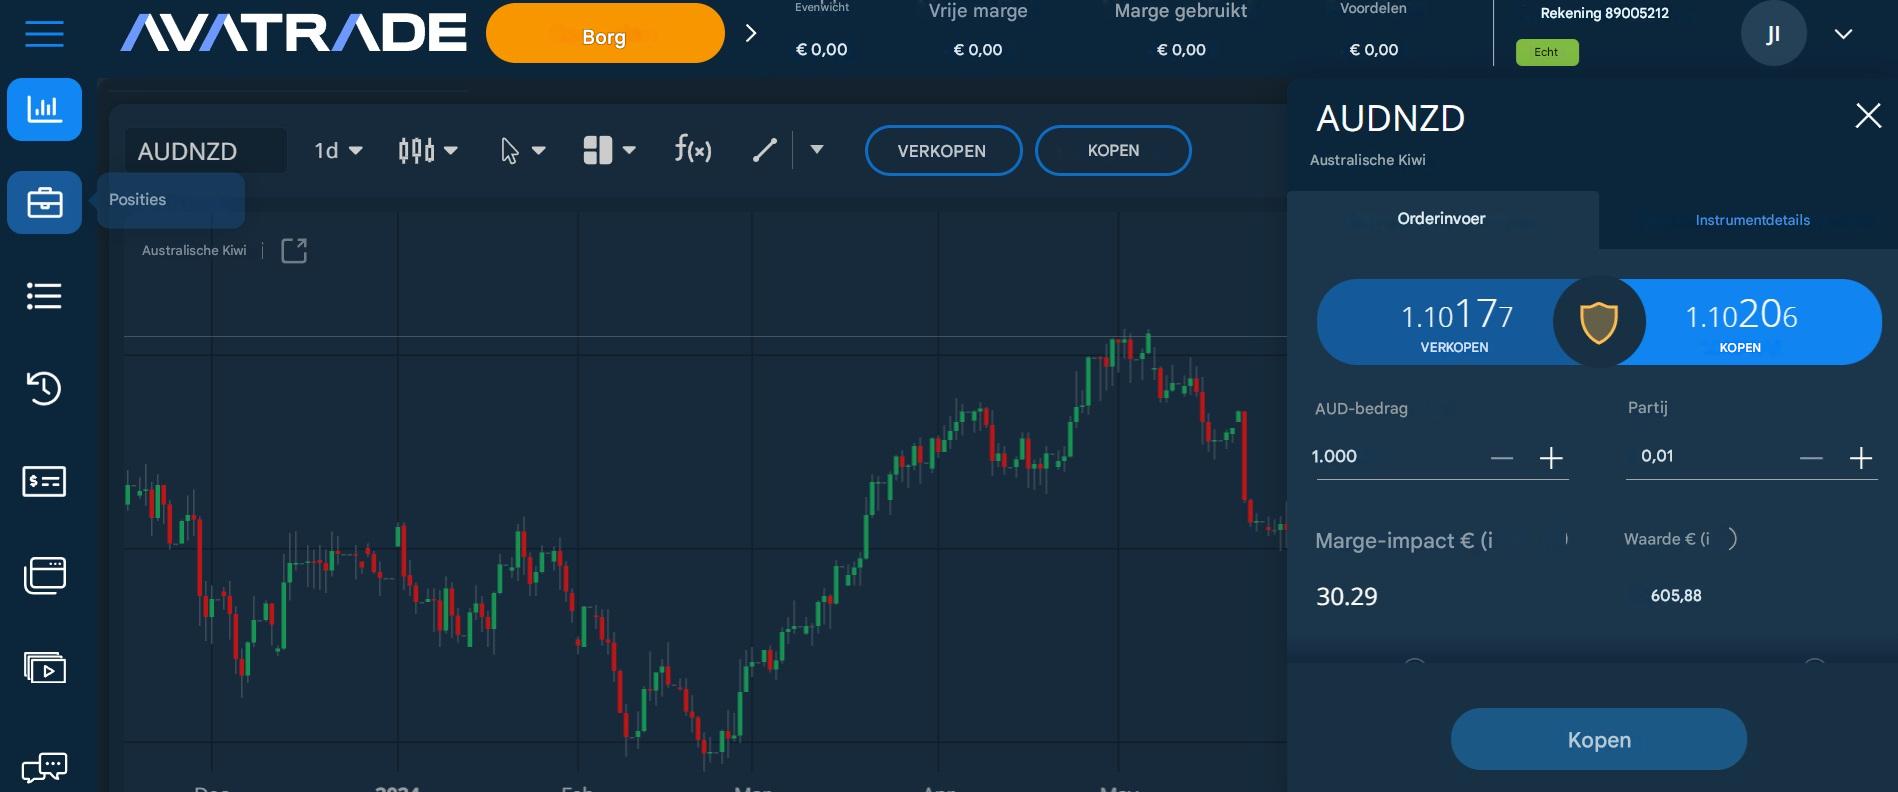Select the market charts icon in sidebar
Image resolution: width=1898 pixels, height=792 pixels.
pos(44,110)
